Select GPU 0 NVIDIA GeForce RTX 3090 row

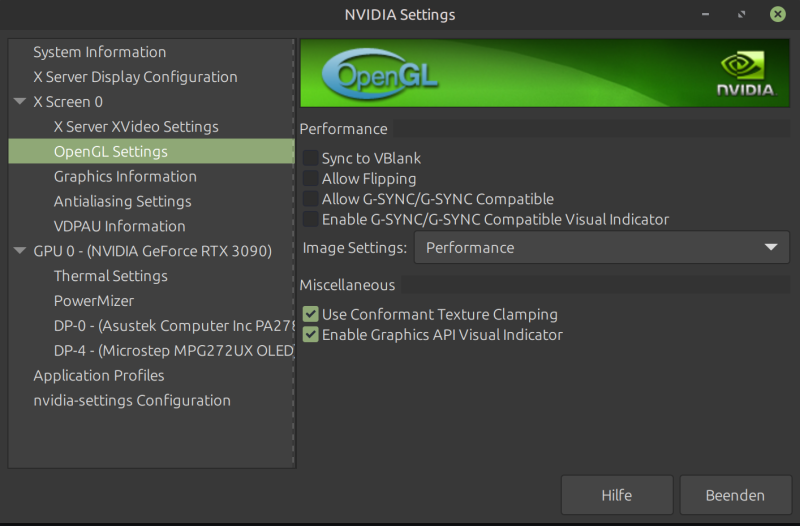click(153, 251)
